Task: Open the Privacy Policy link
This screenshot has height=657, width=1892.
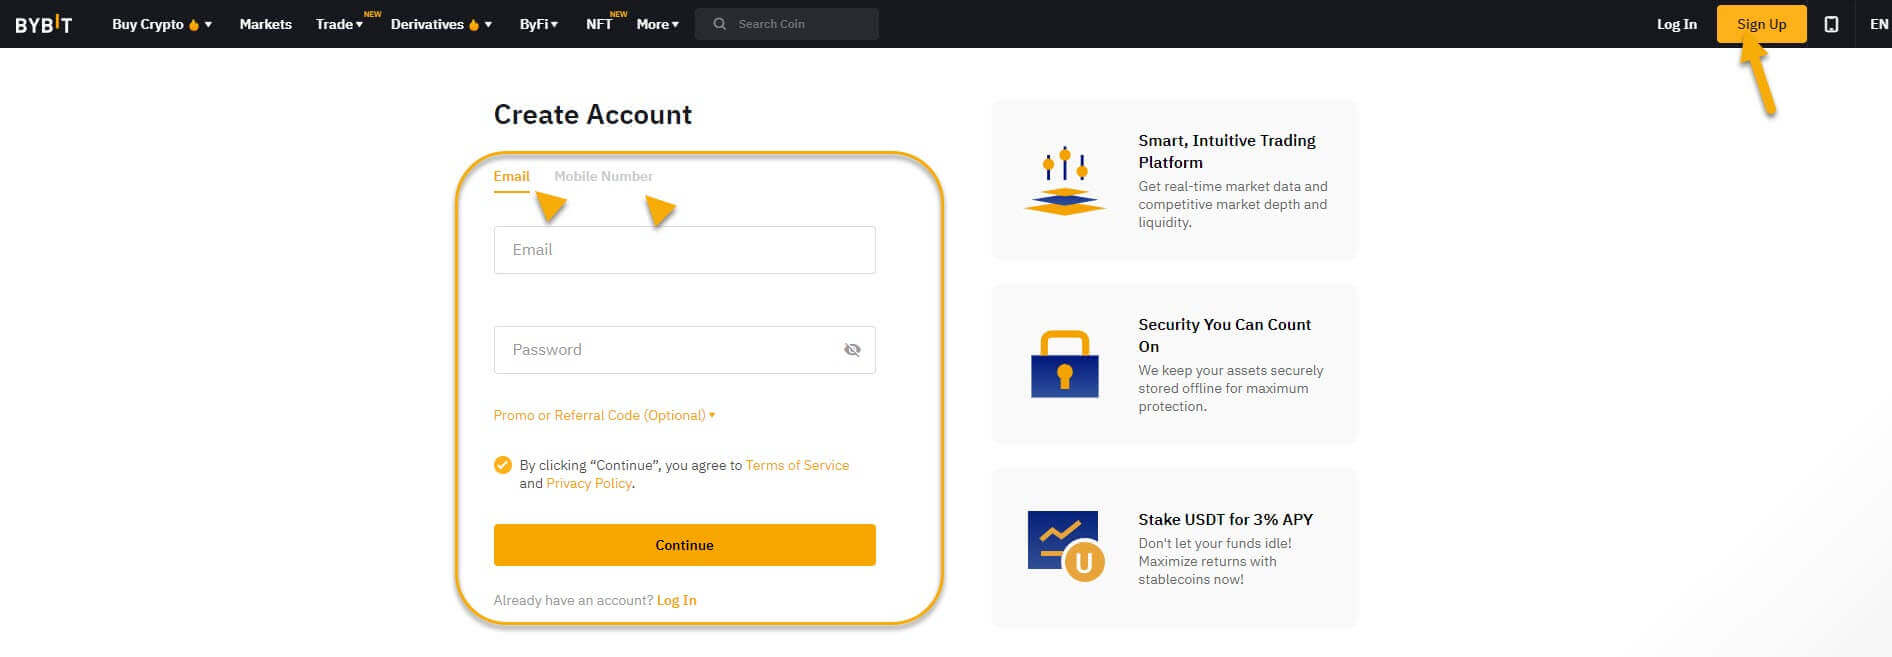Action: tap(589, 483)
